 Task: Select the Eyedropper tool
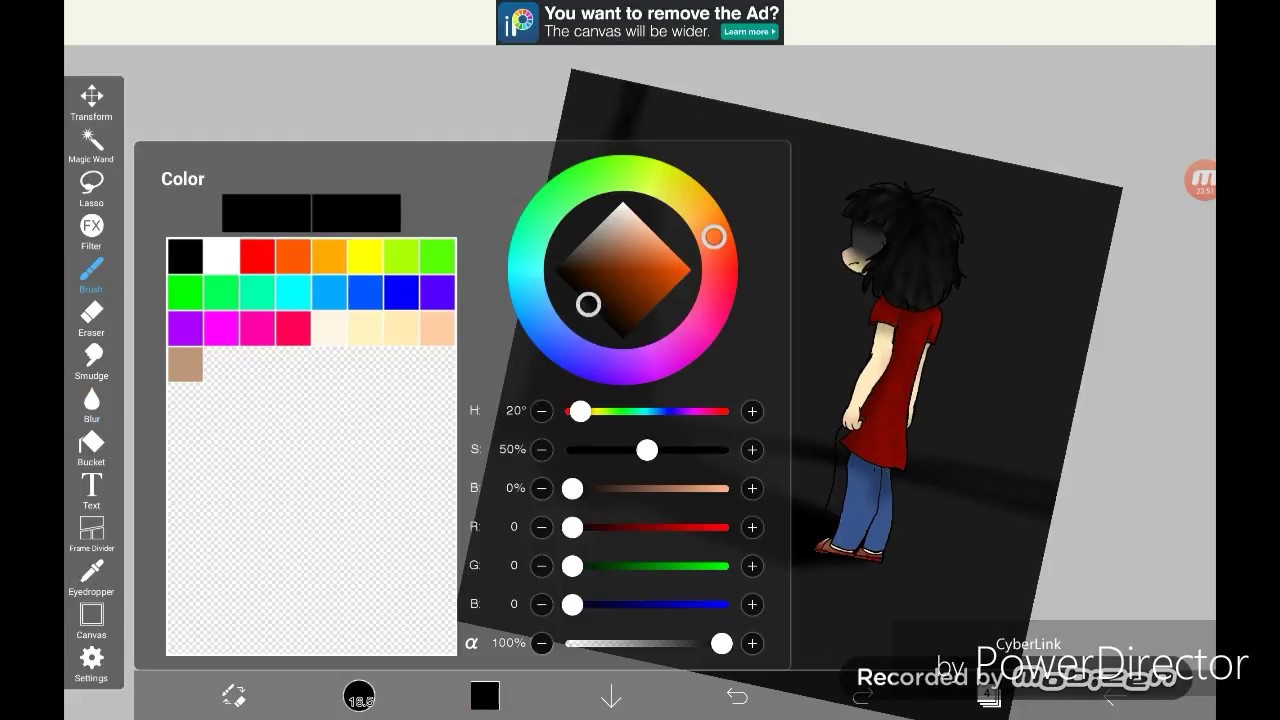(x=92, y=577)
